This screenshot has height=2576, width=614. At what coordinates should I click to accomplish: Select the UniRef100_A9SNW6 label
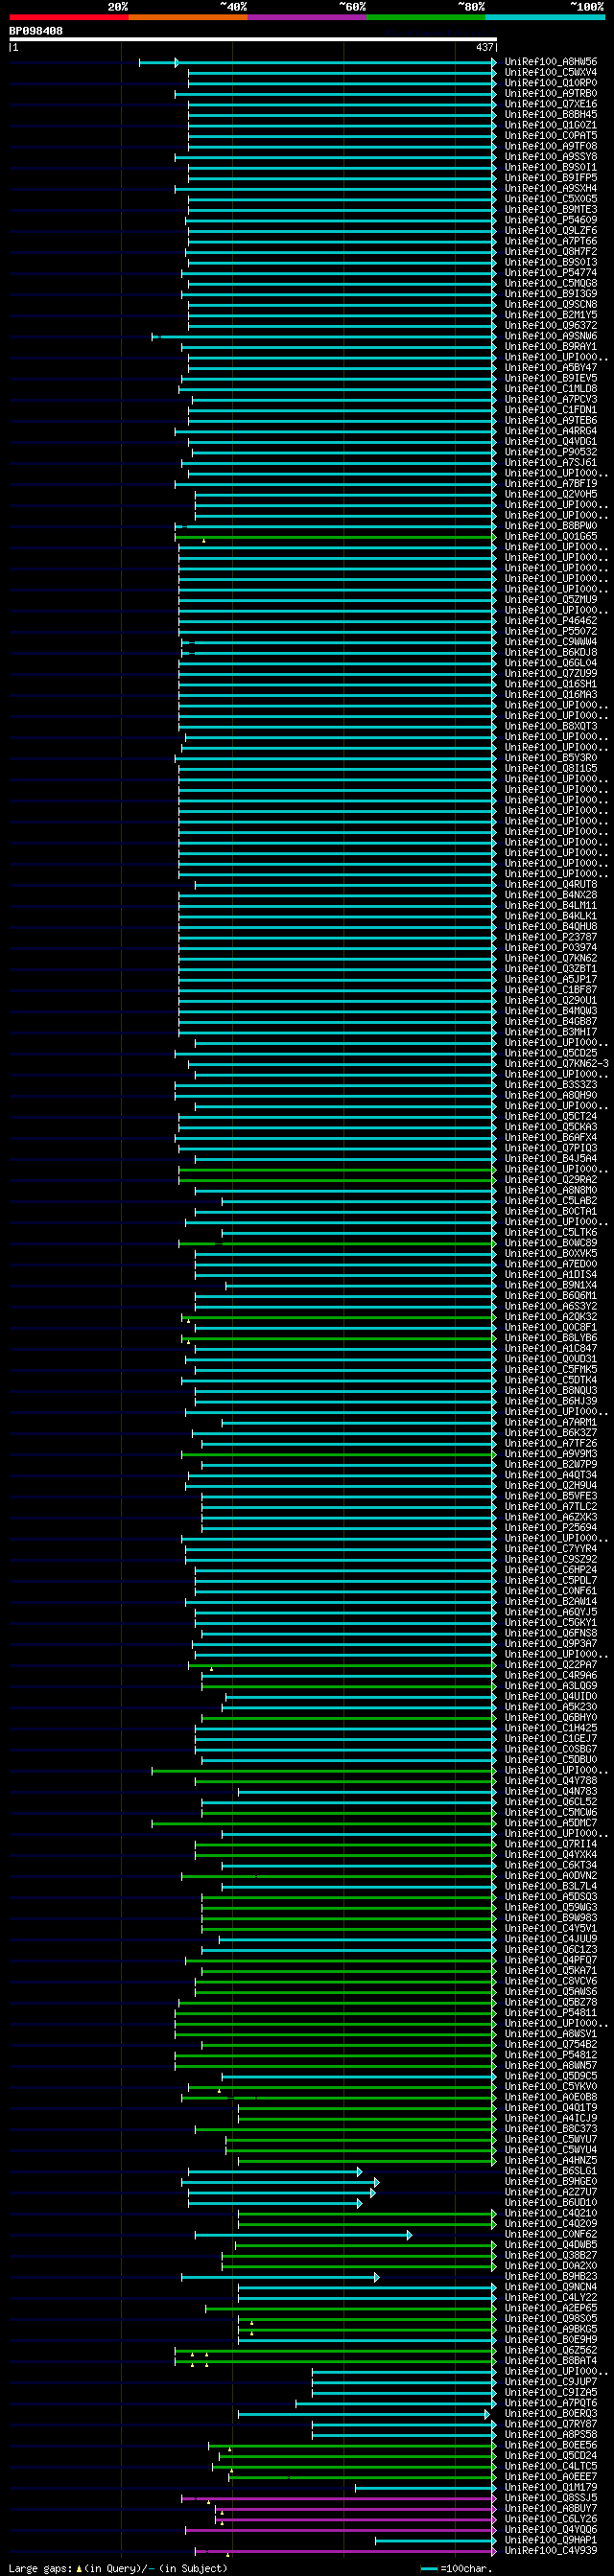pyautogui.click(x=551, y=336)
